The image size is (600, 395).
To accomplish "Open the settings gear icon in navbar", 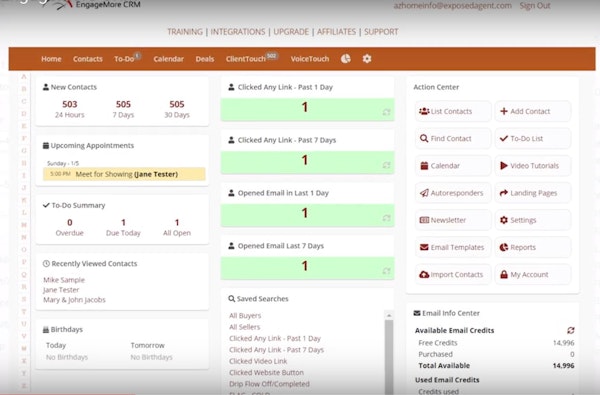I will click(367, 59).
